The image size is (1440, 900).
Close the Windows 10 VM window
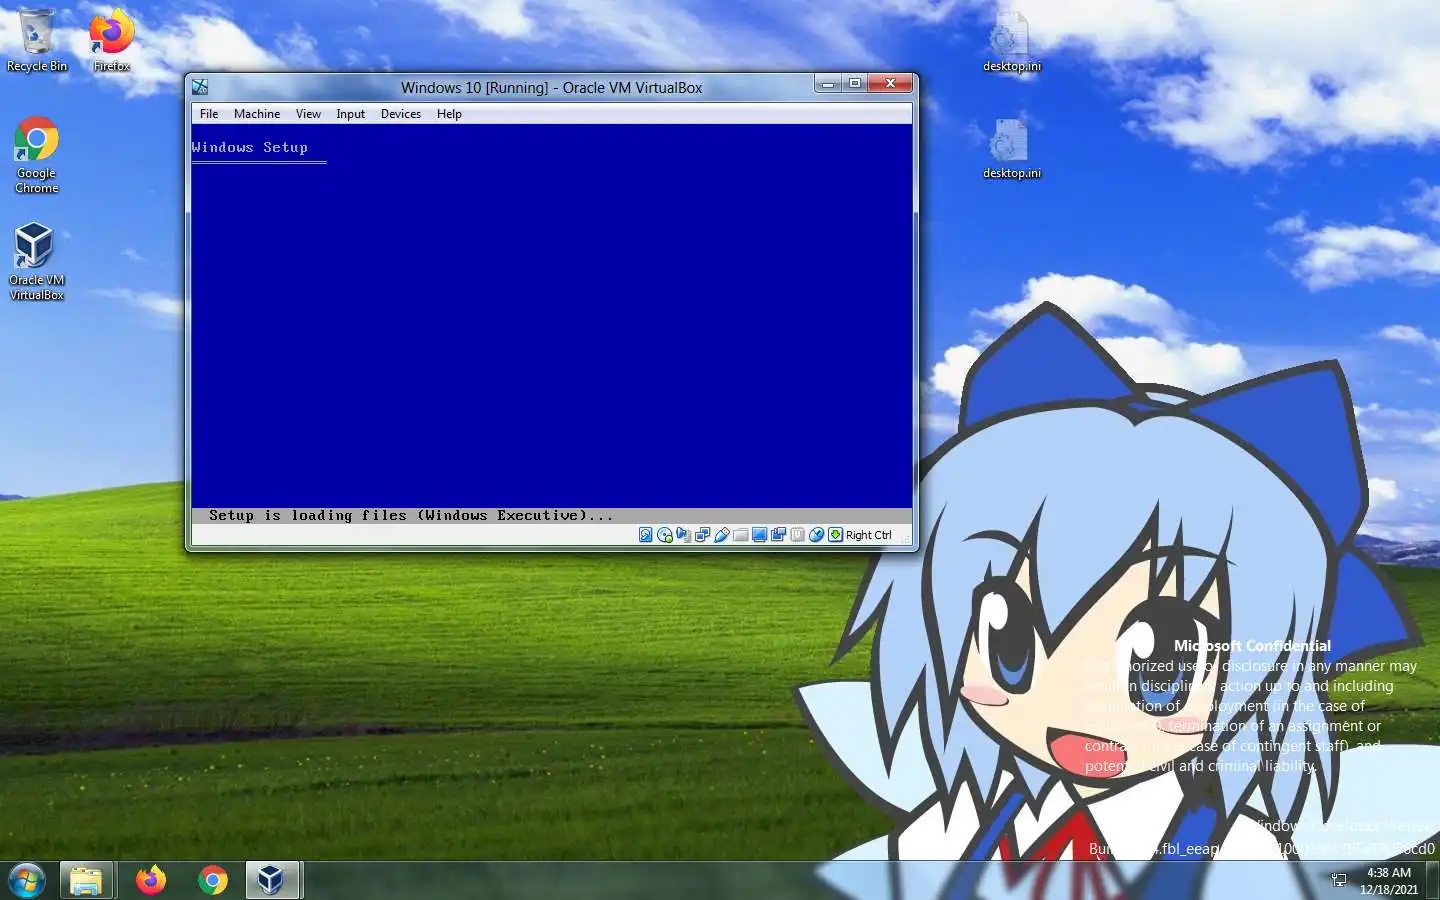(x=890, y=84)
